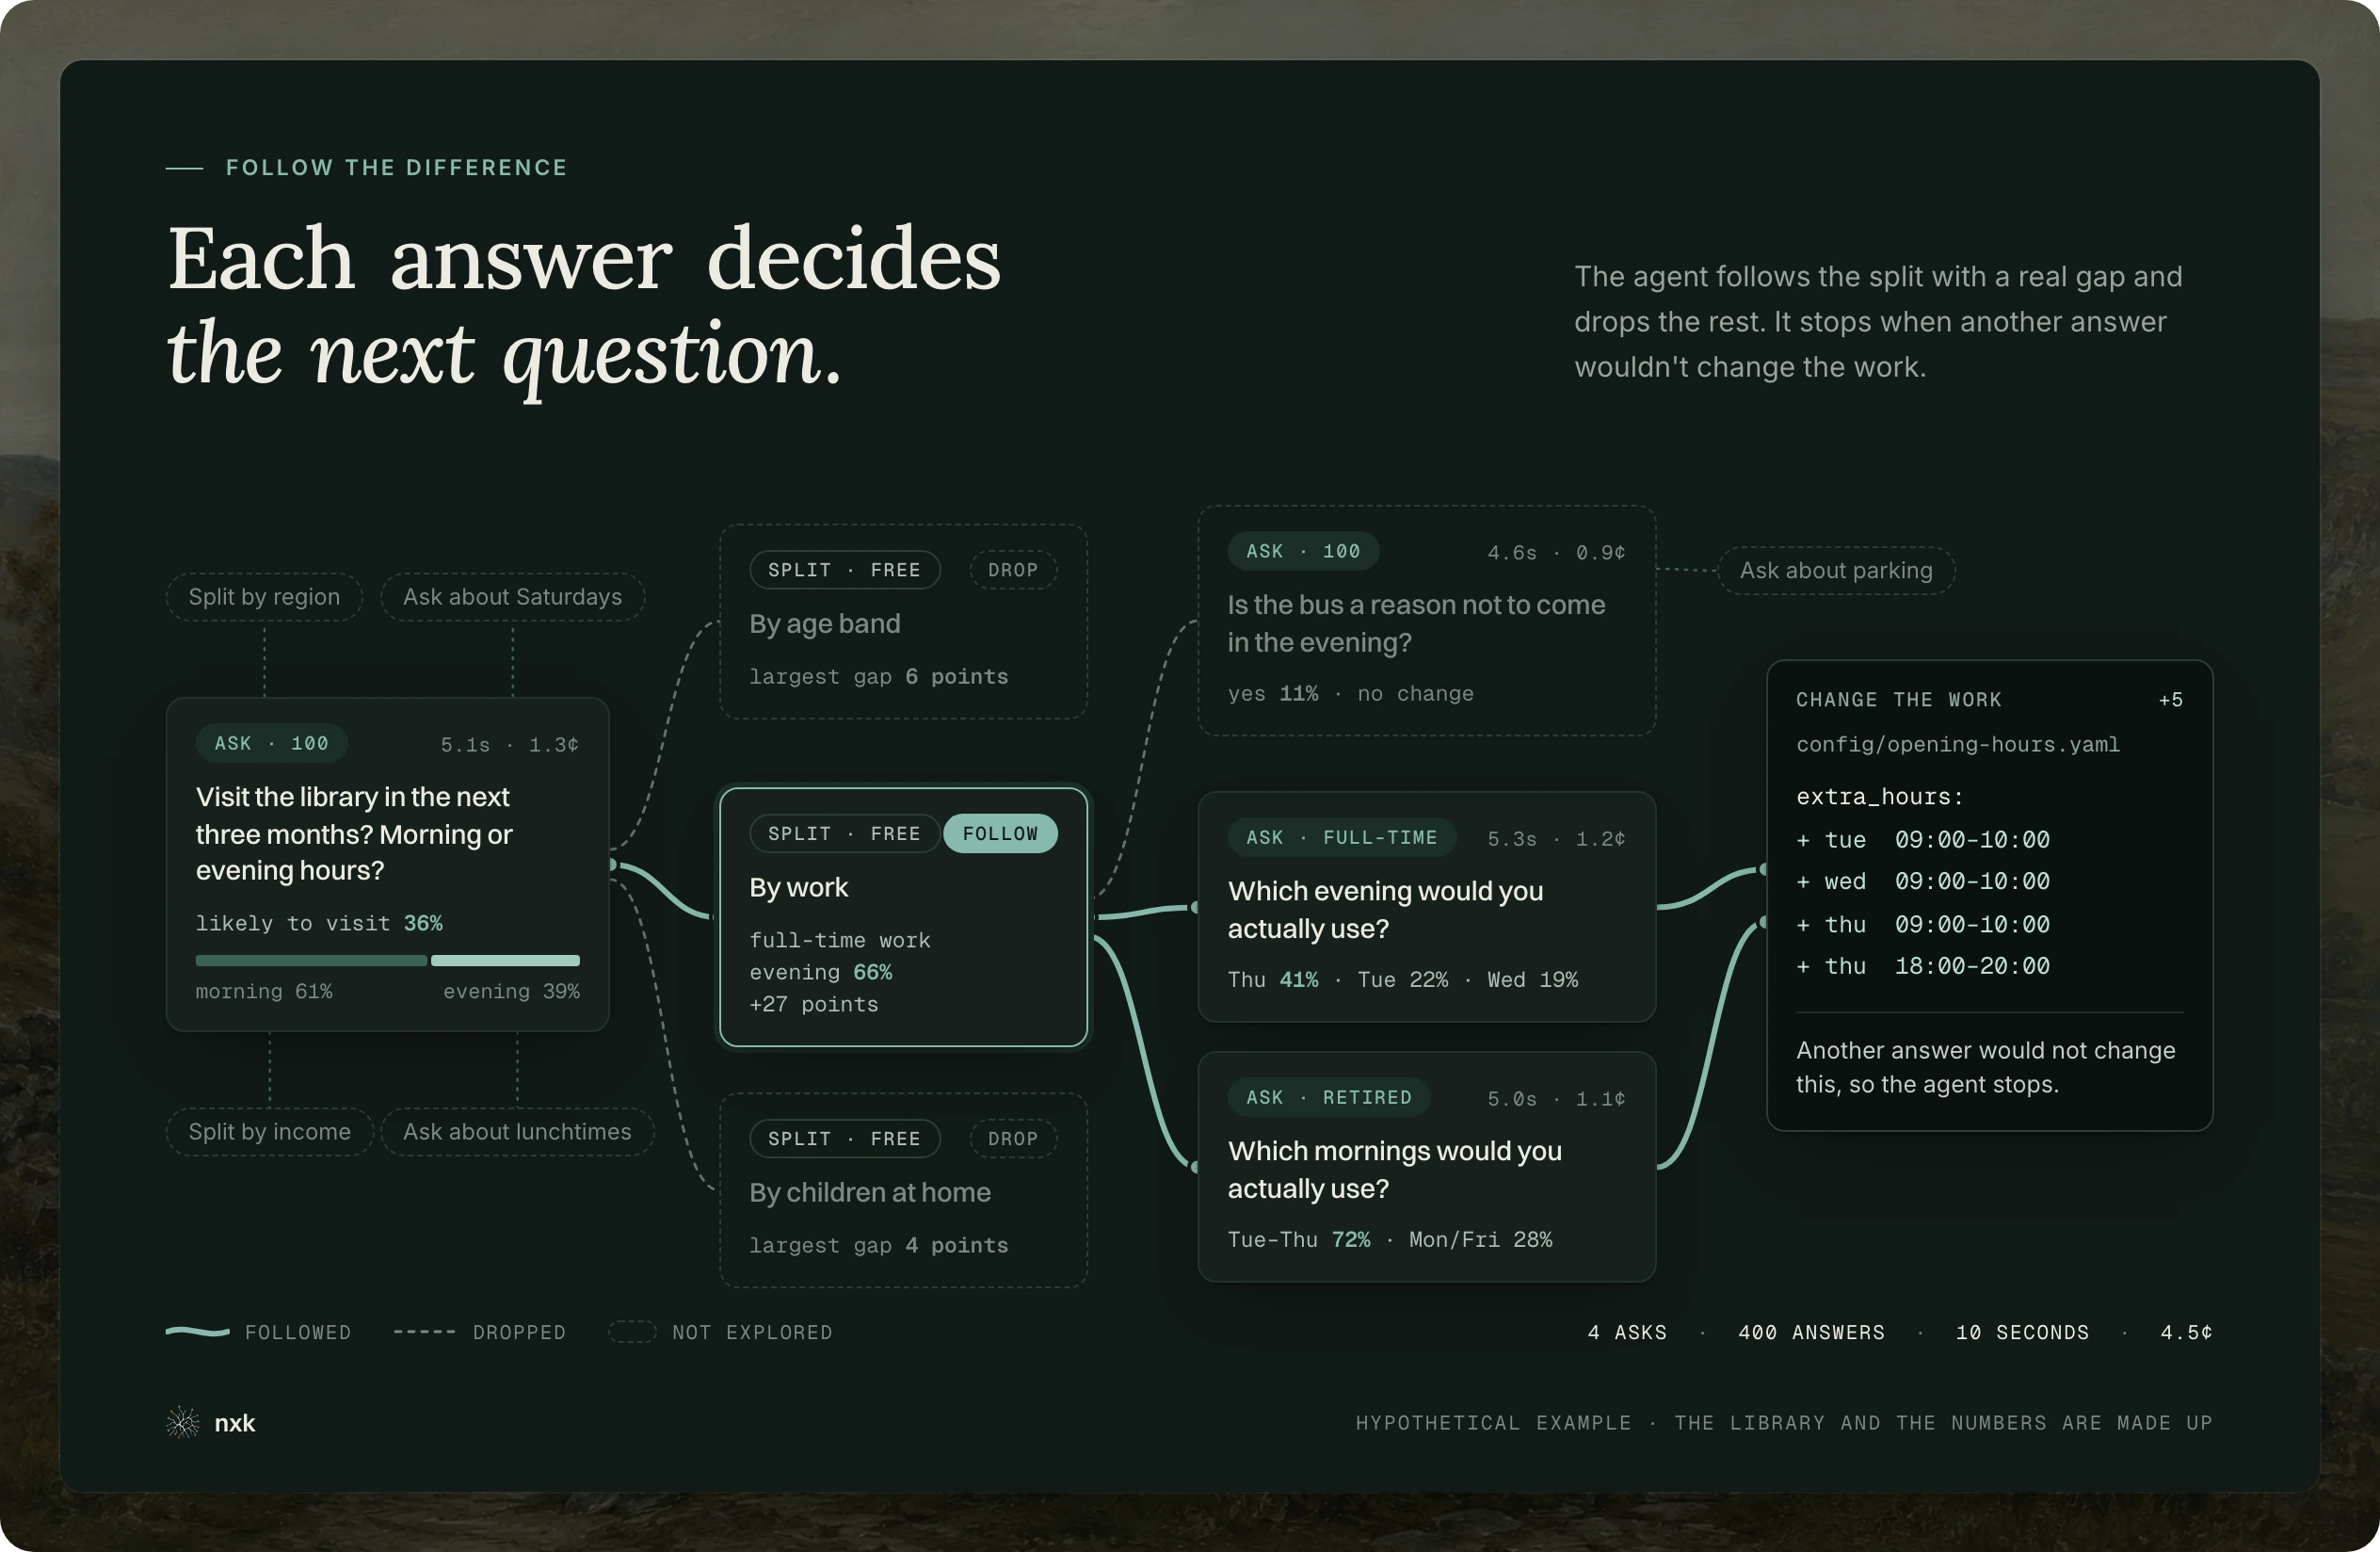This screenshot has width=2380, height=1552.
Task: Click 'CHANGE THE WORK' panel heading
Action: tap(1898, 699)
